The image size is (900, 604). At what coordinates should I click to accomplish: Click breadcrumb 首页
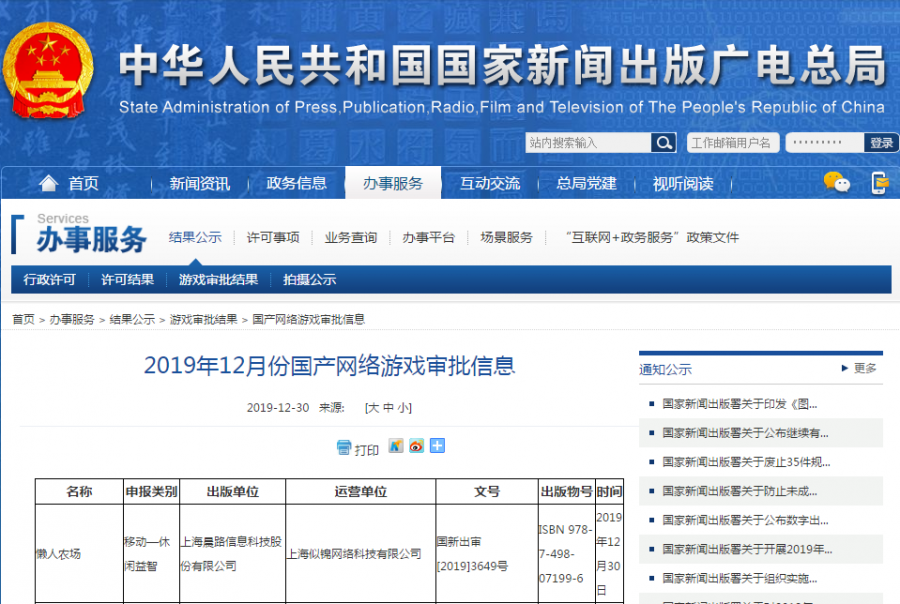pos(24,319)
